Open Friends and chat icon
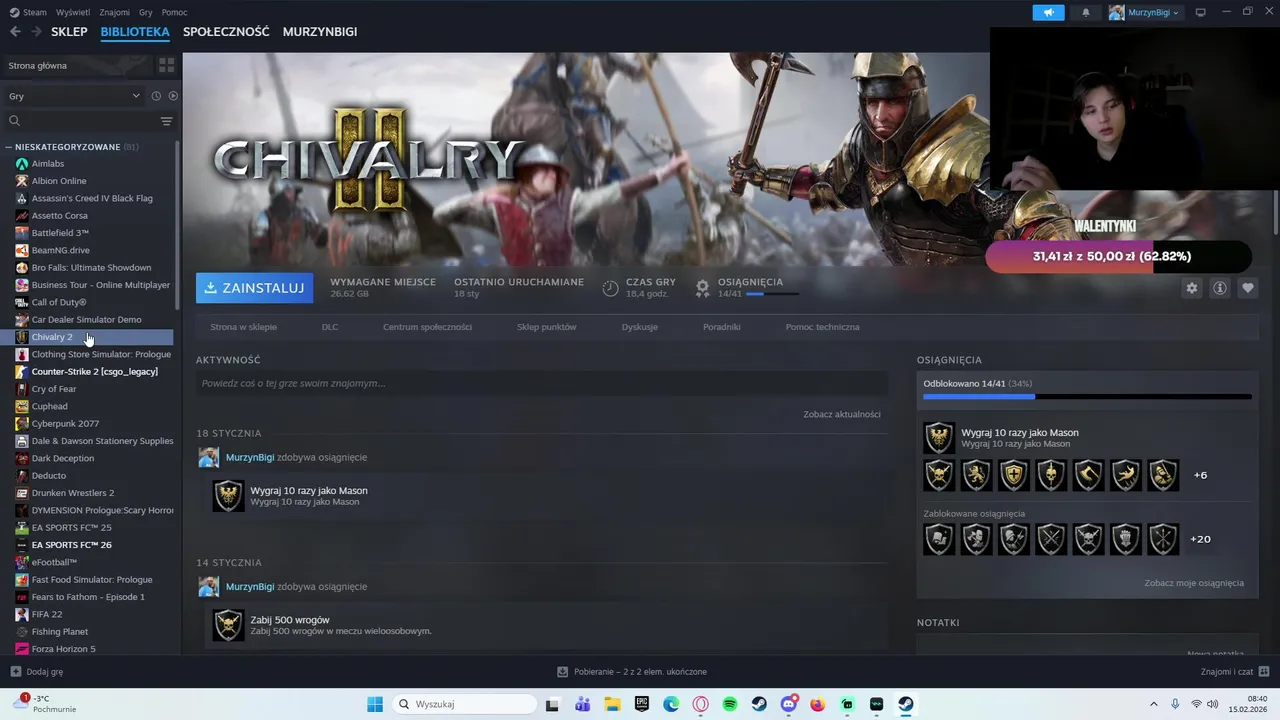1280x720 pixels. (1264, 672)
